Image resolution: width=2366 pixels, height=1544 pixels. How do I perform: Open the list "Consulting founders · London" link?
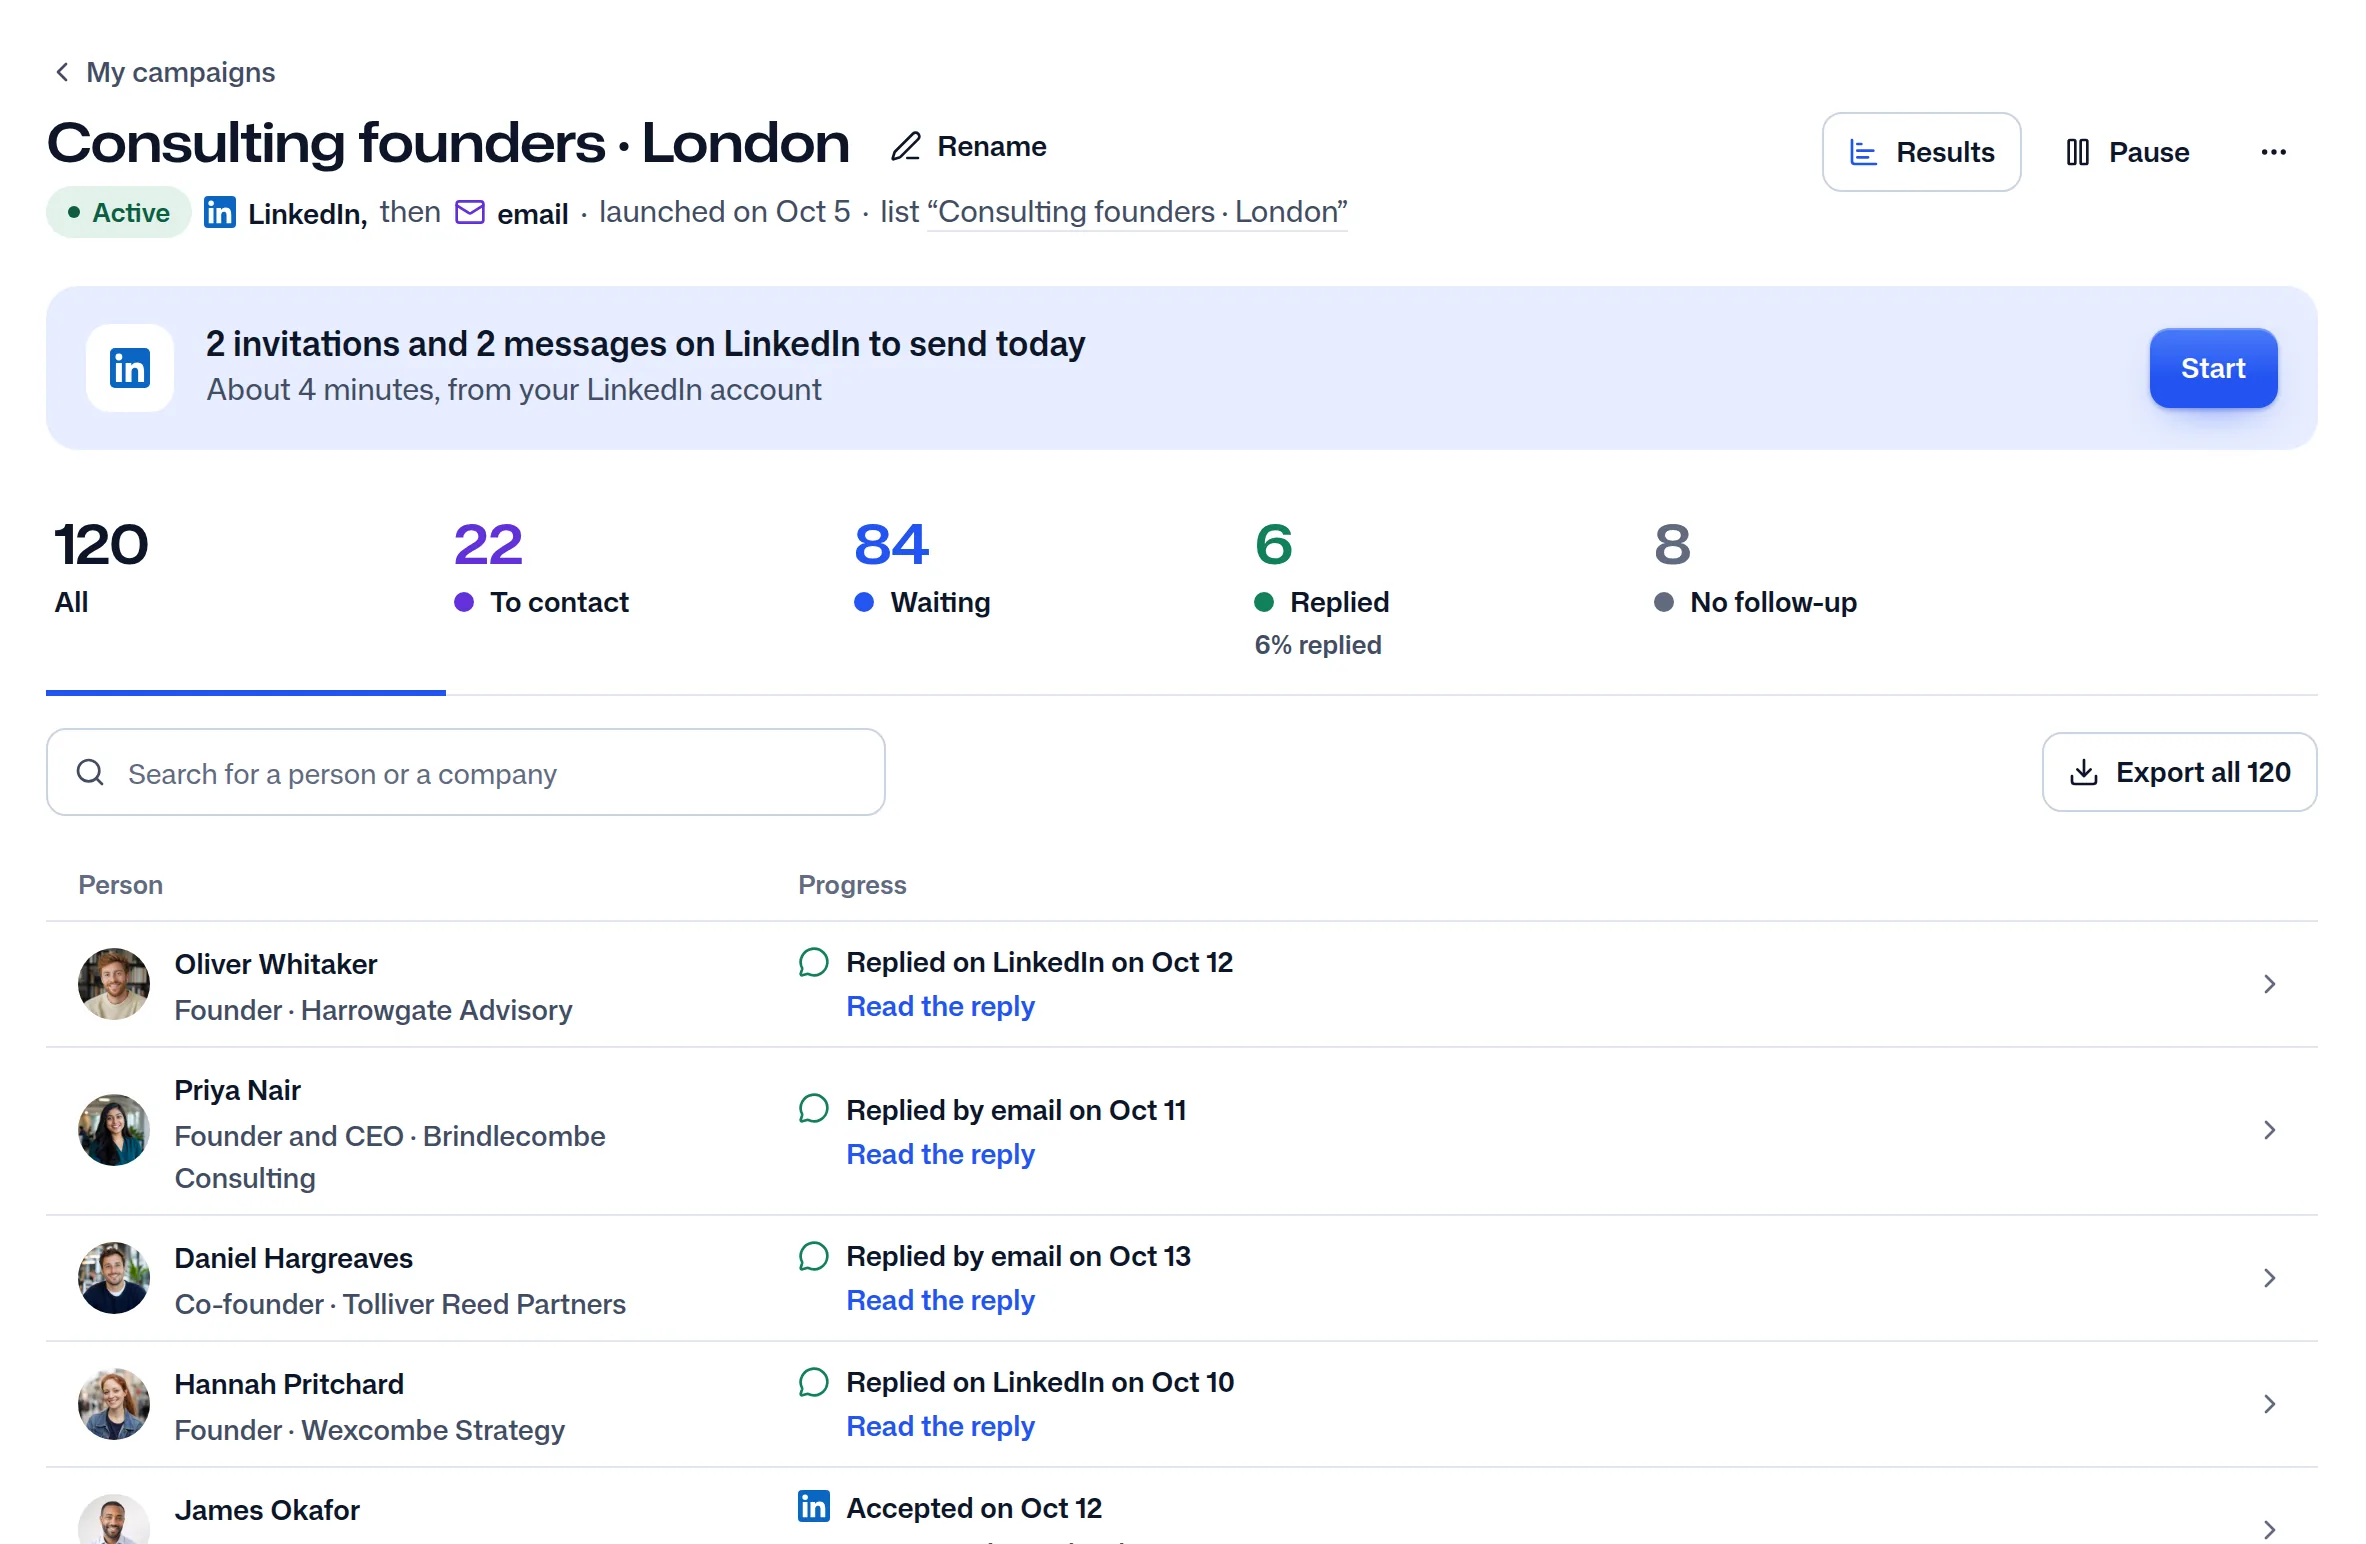[x=1137, y=212]
